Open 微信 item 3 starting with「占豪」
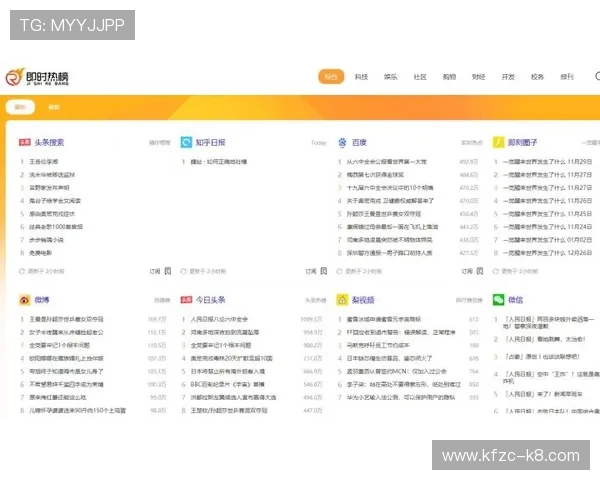The height and width of the screenshot is (480, 600). [x=542, y=356]
